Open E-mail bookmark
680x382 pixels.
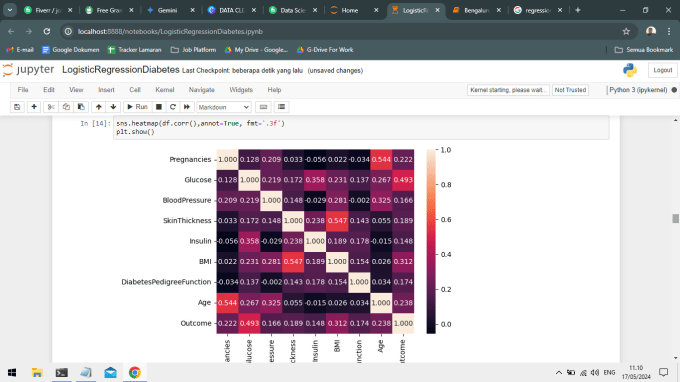pos(20,50)
